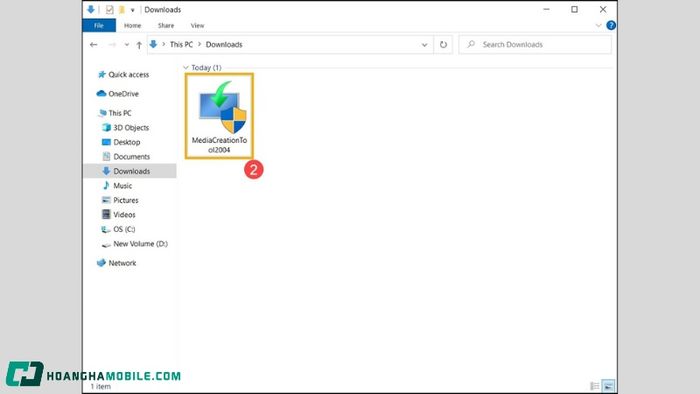Focus the Search Downloads field
Image resolution: width=700 pixels, height=394 pixels.
pyautogui.click(x=535, y=45)
